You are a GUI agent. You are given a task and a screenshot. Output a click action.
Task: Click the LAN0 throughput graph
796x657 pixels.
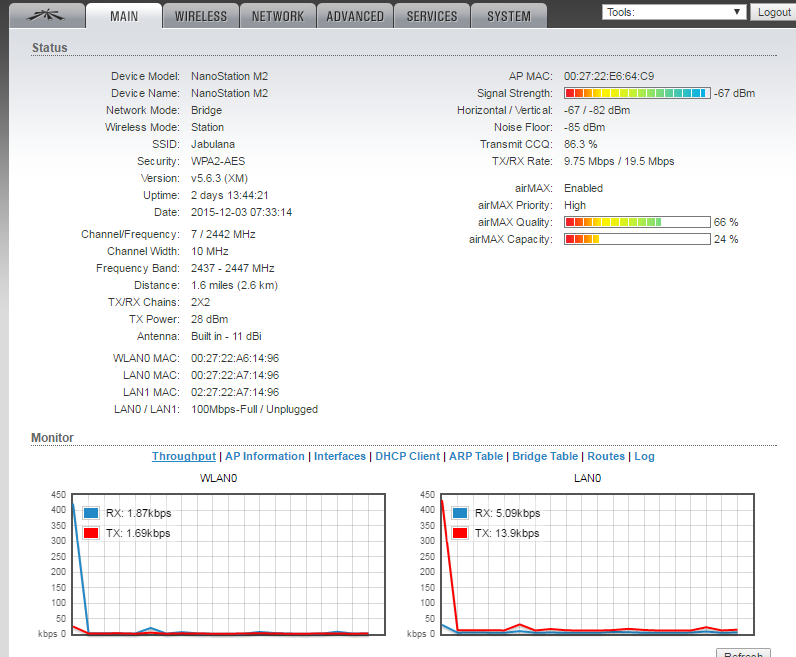(598, 564)
